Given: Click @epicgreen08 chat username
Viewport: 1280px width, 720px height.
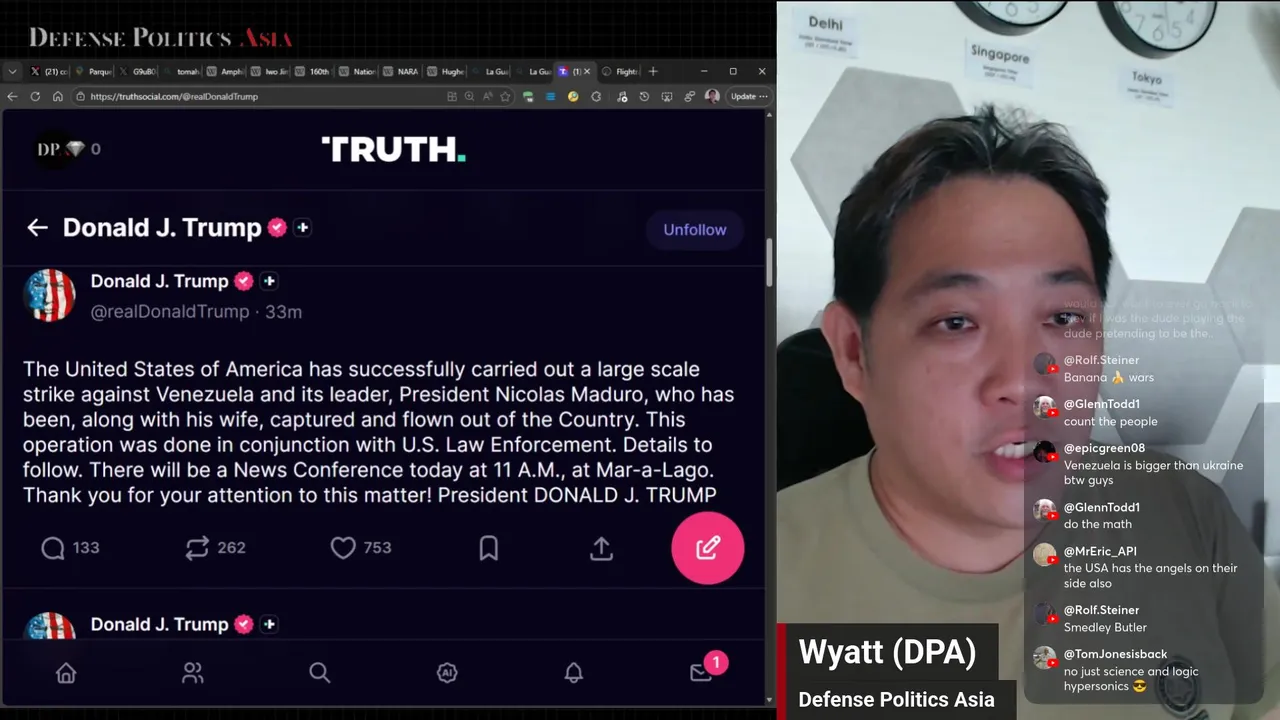Looking at the screenshot, I should (1104, 448).
